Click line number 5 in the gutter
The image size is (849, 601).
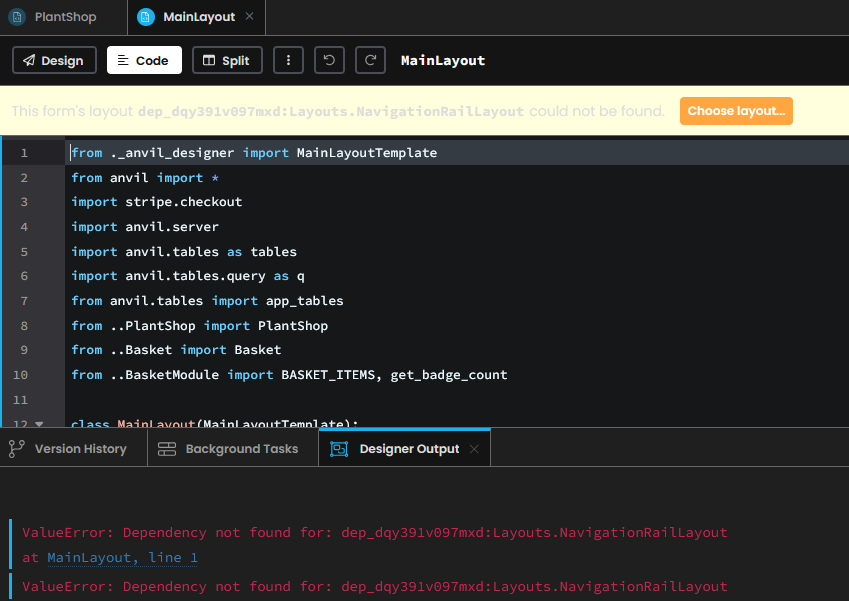click(x=24, y=252)
